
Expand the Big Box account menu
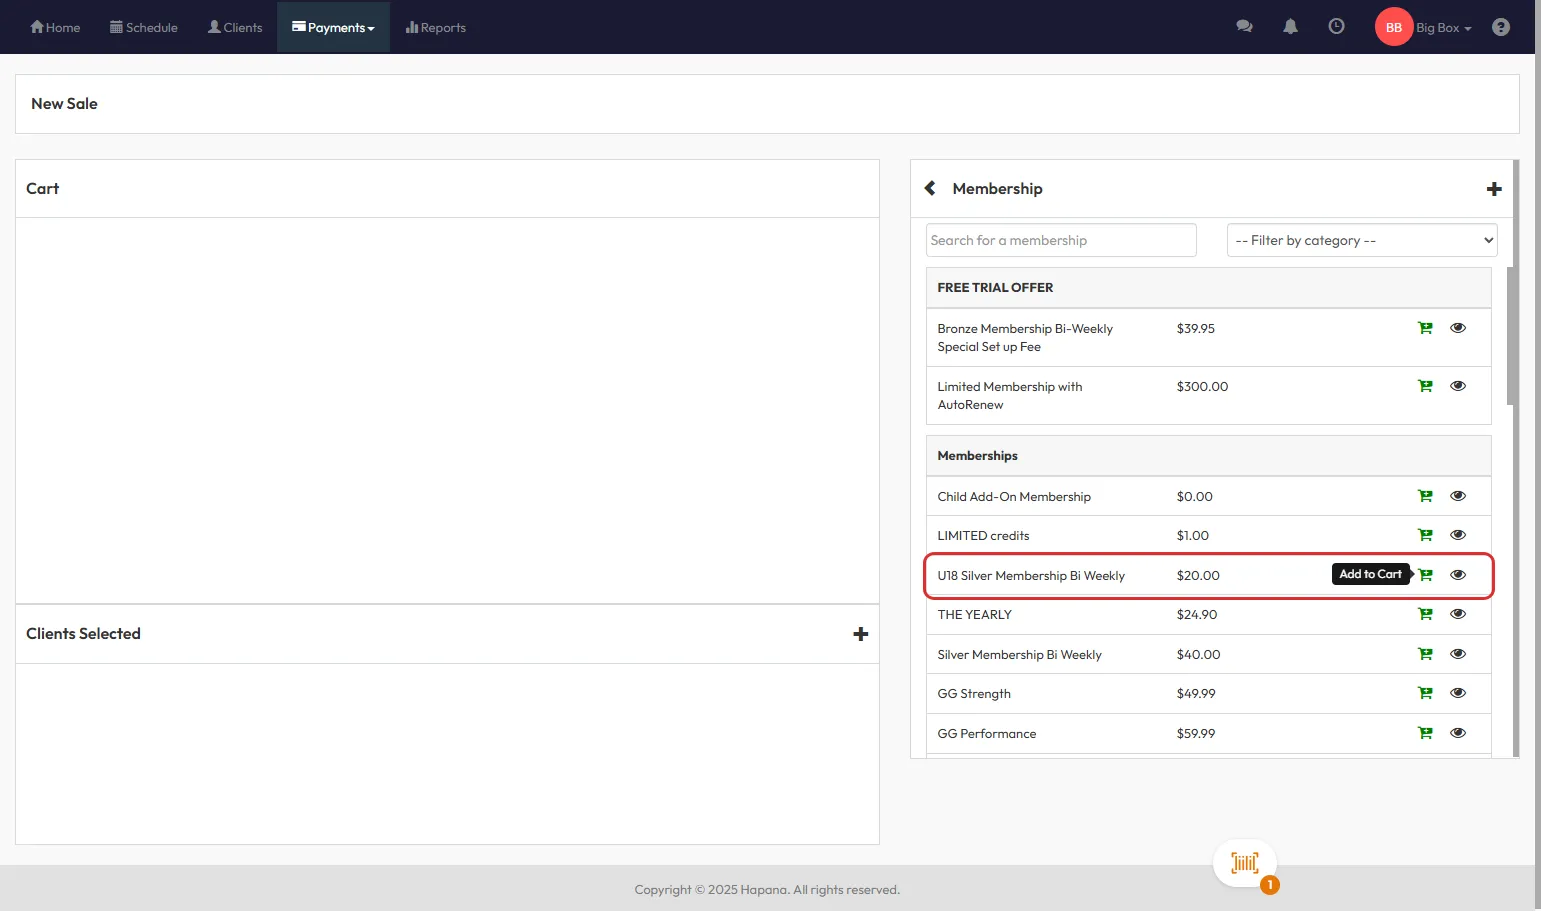1443,28
